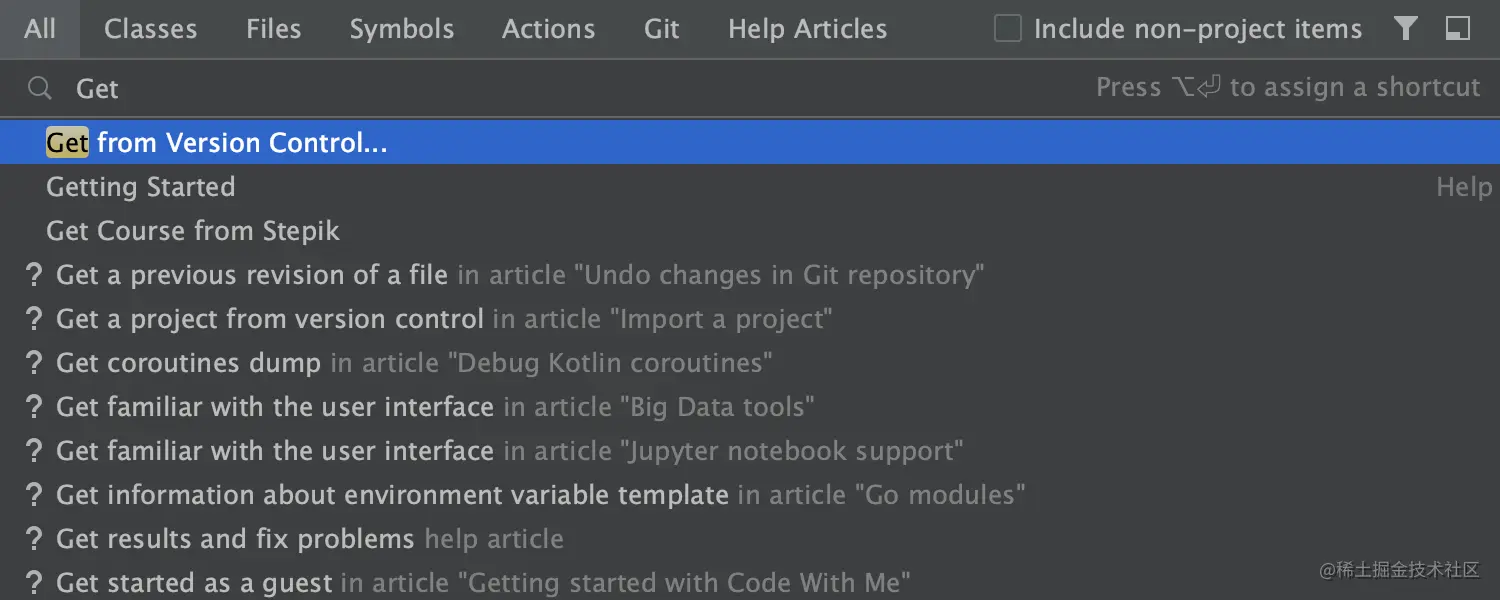Viewport: 1500px width, 600px height.
Task: Open the Files tab
Action: tap(273, 29)
